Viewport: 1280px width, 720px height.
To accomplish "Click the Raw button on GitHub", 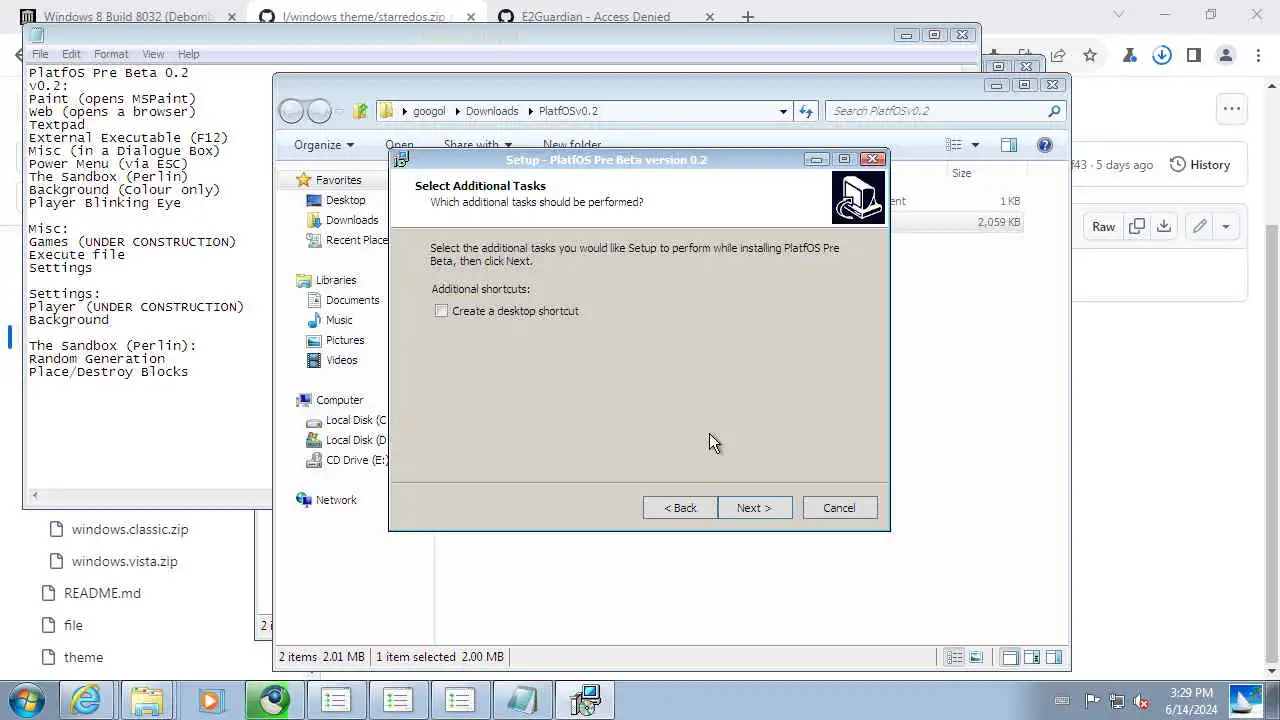I will [x=1103, y=226].
